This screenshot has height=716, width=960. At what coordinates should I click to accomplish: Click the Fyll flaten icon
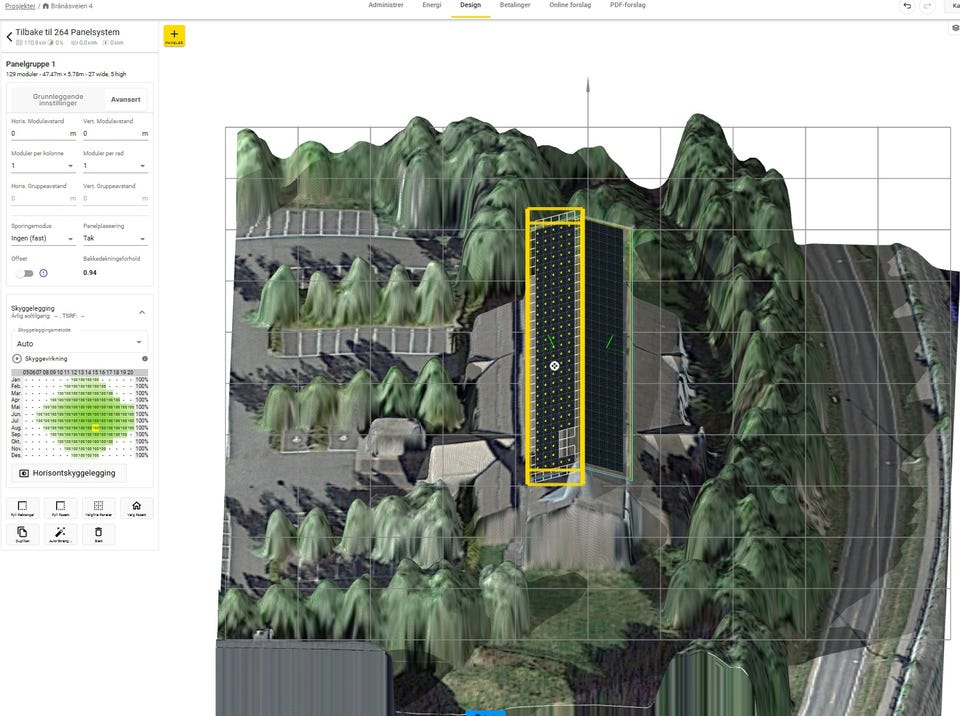[x=60, y=508]
